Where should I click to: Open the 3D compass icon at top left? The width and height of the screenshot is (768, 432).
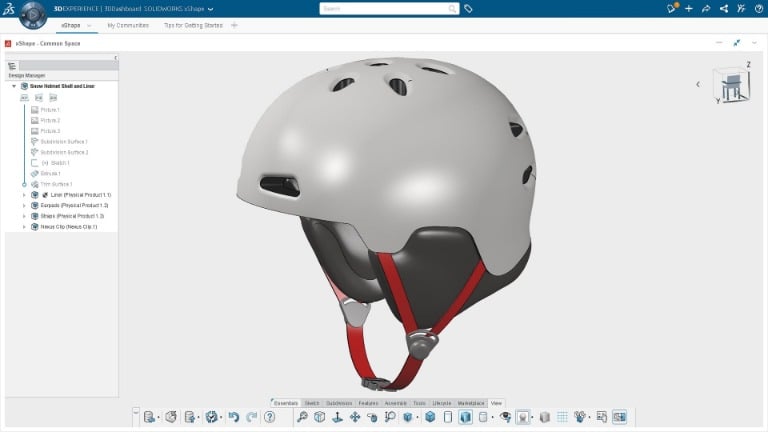pyautogui.click(x=33, y=15)
